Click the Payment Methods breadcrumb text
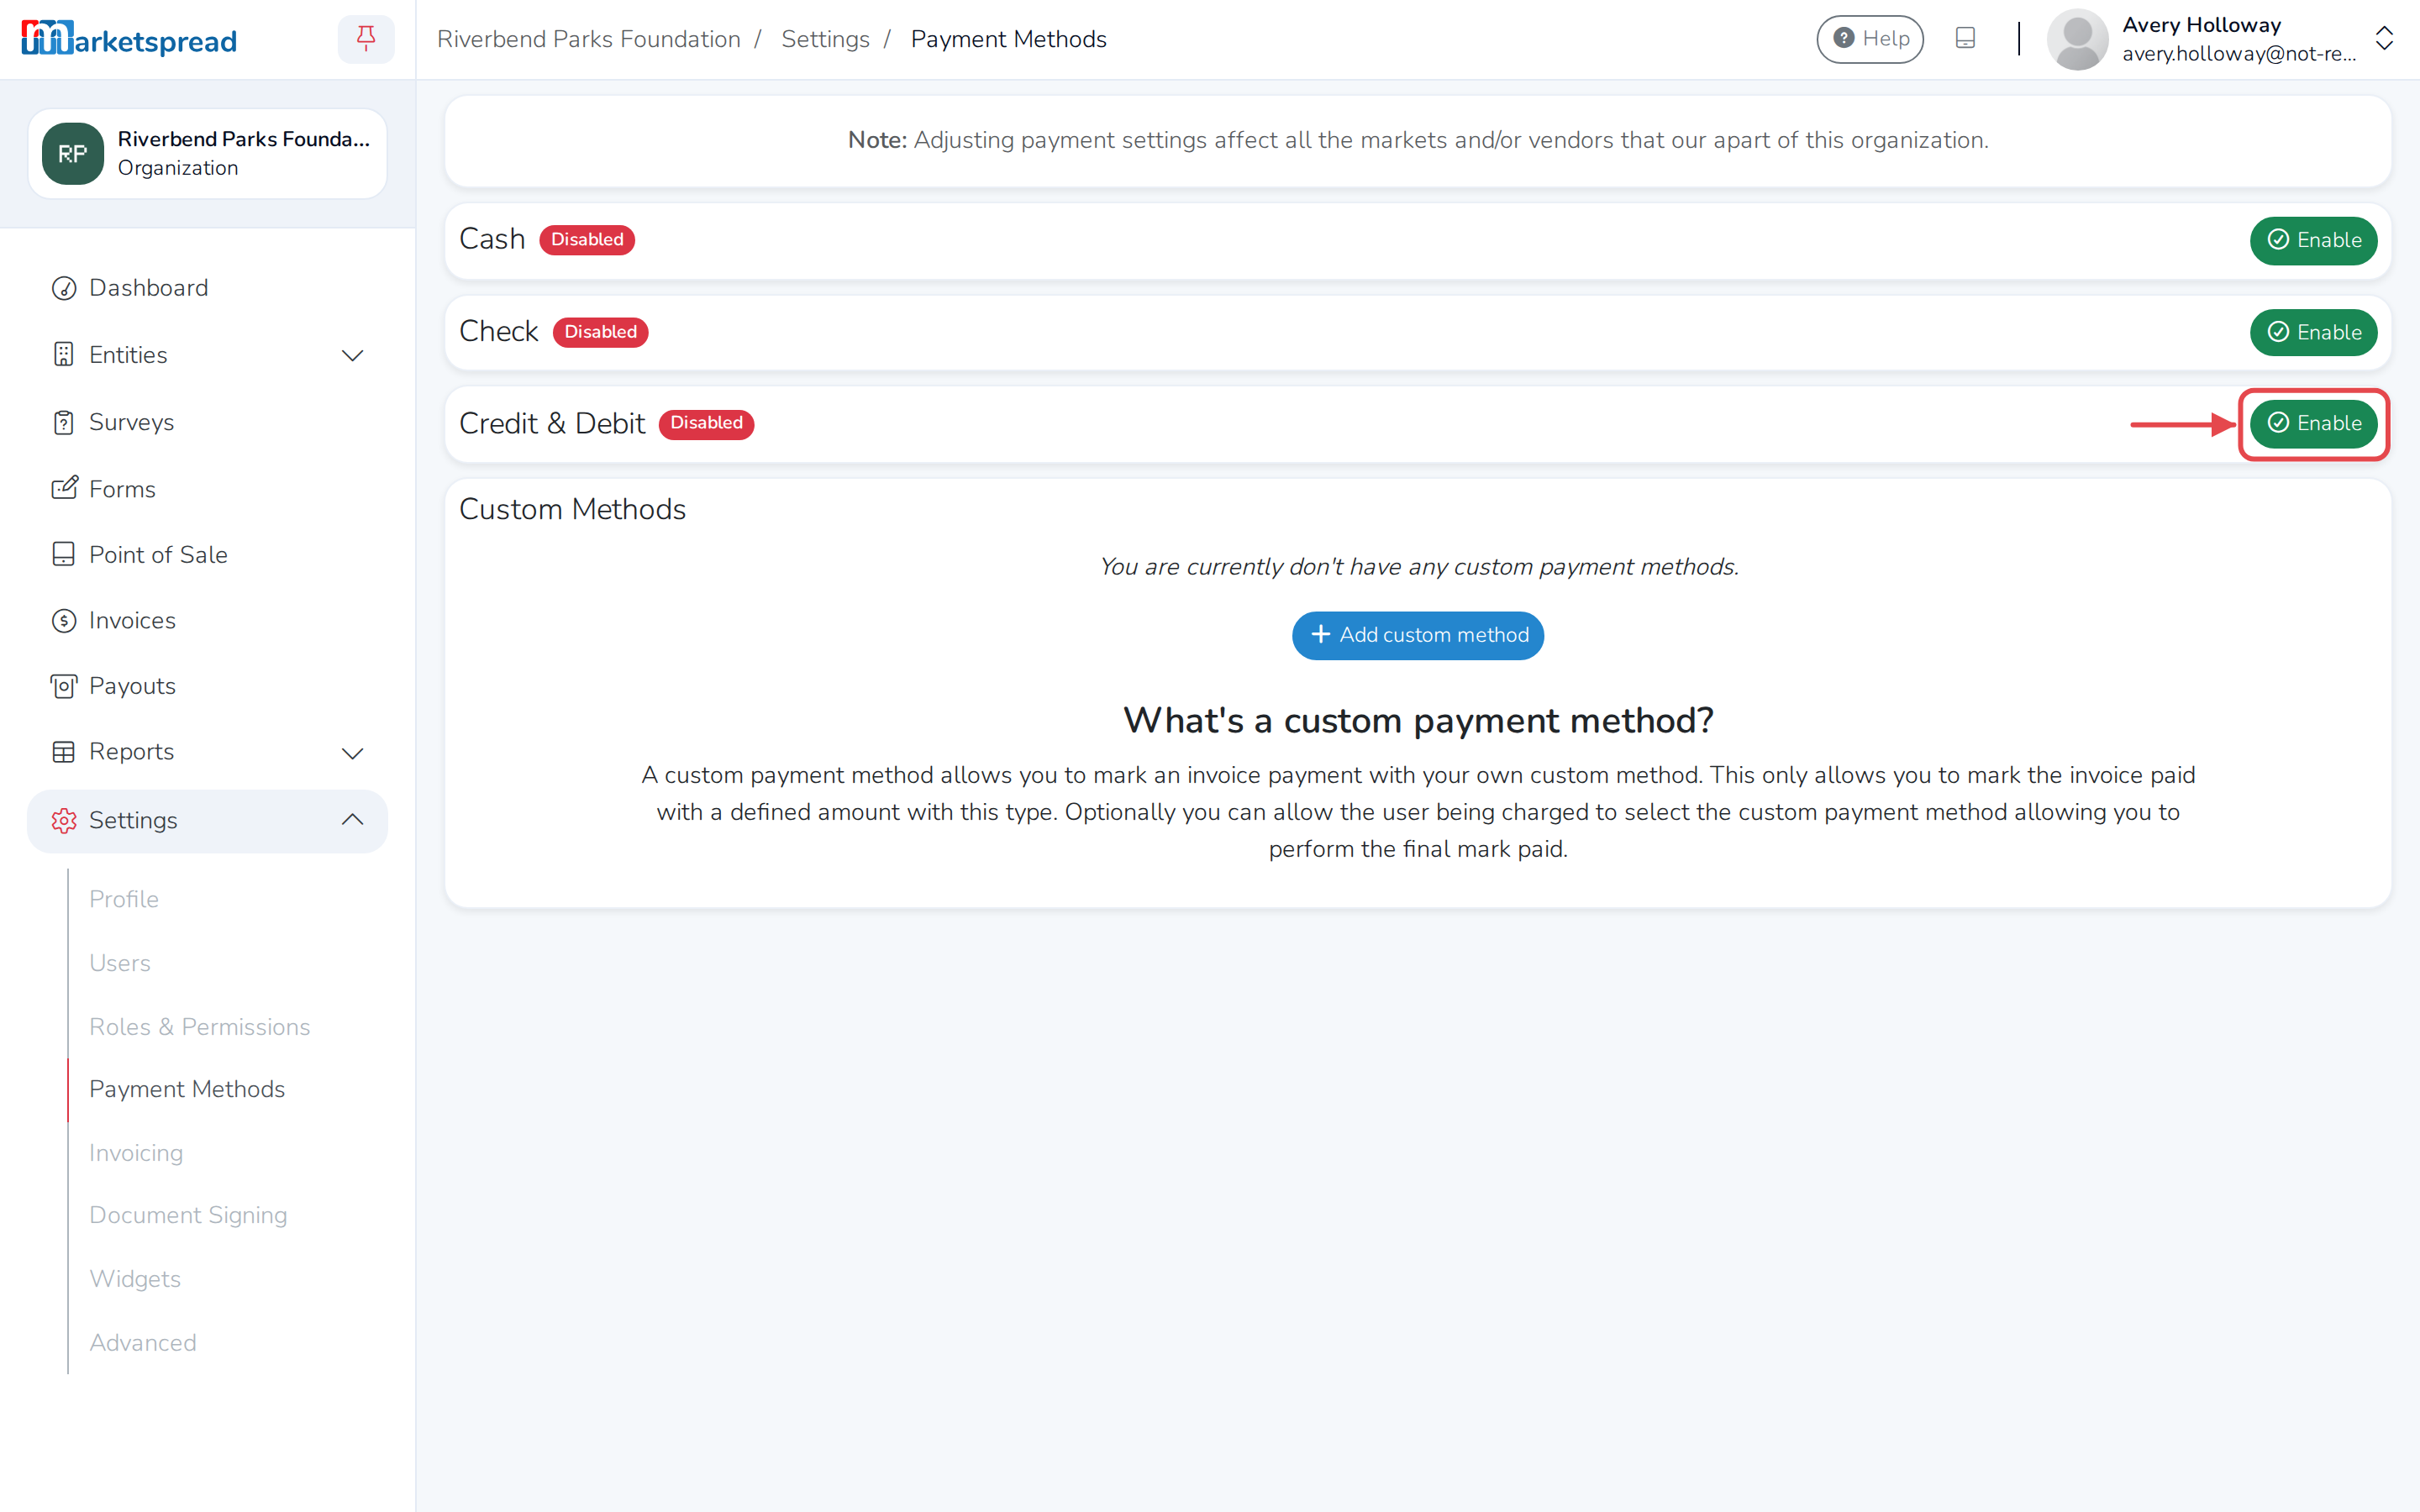The image size is (2420, 1512). tap(1008, 39)
